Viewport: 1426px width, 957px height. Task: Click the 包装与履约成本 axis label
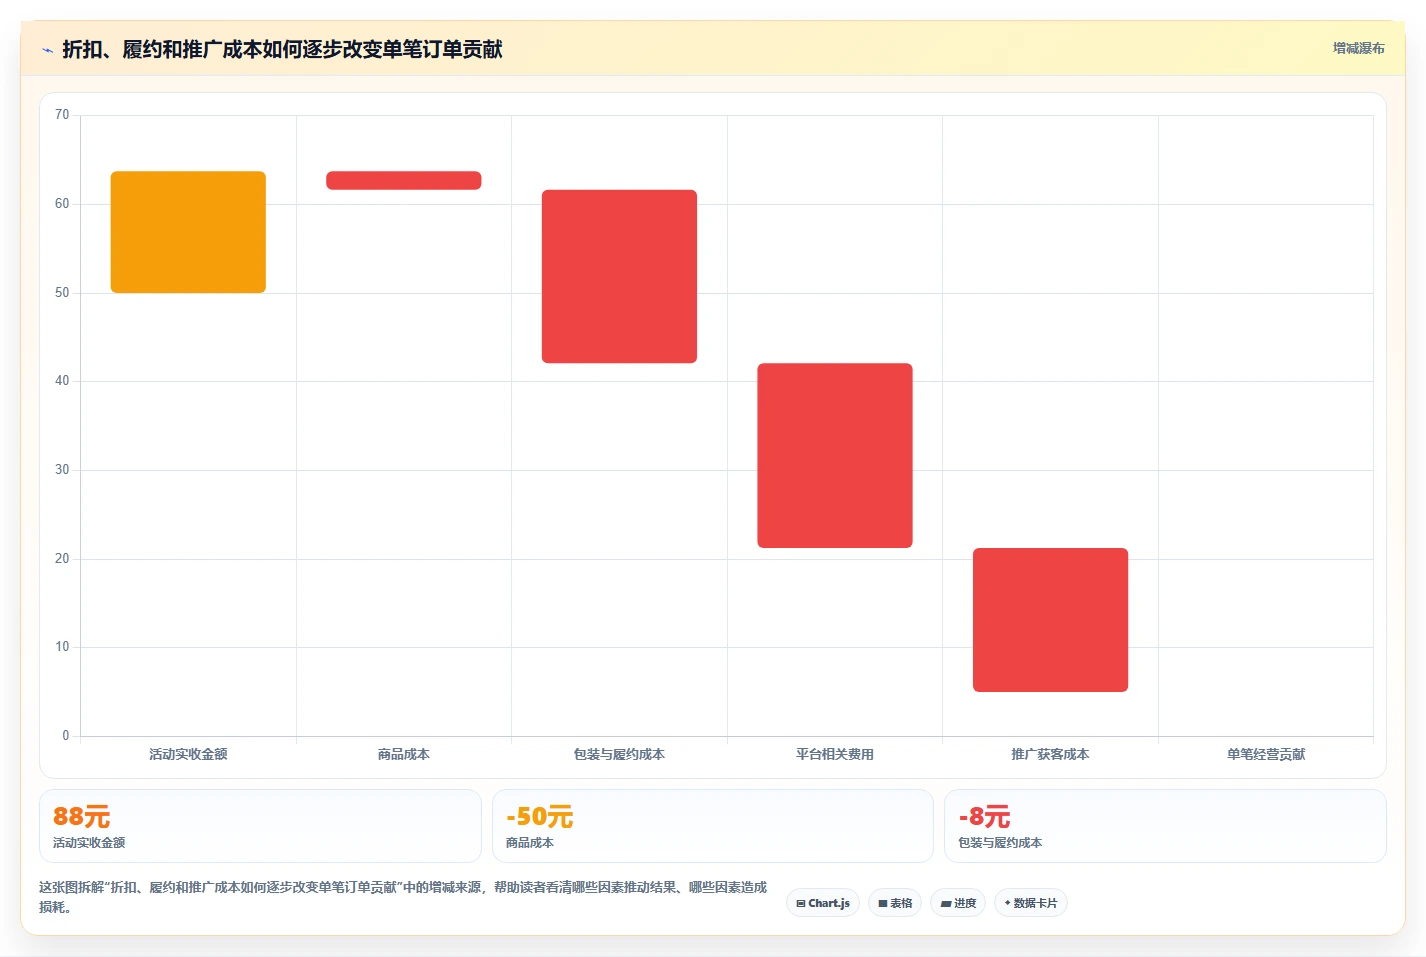[619, 754]
